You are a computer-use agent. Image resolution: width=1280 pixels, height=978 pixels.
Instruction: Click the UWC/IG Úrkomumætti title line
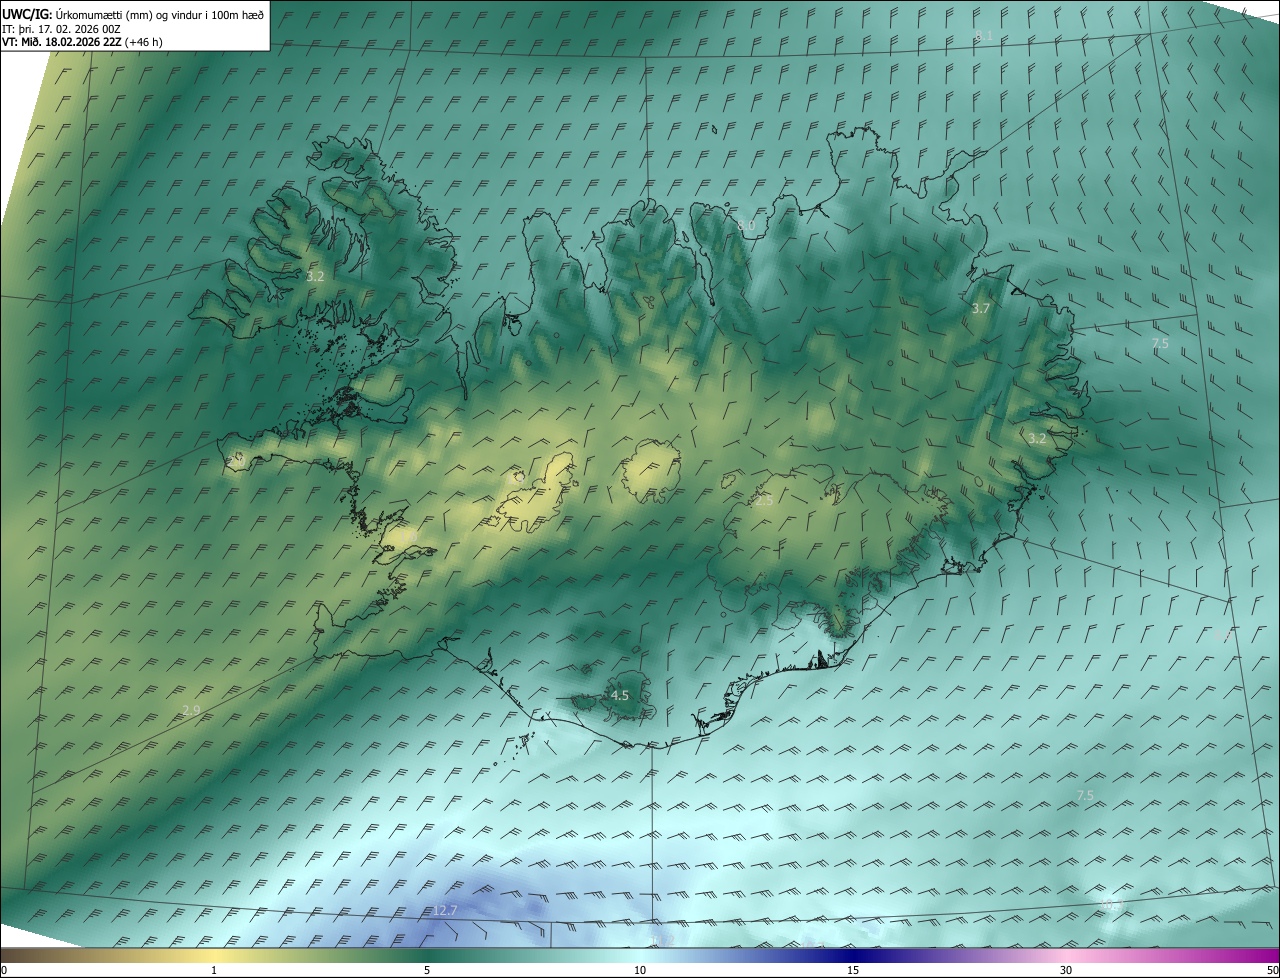pyautogui.click(x=133, y=13)
